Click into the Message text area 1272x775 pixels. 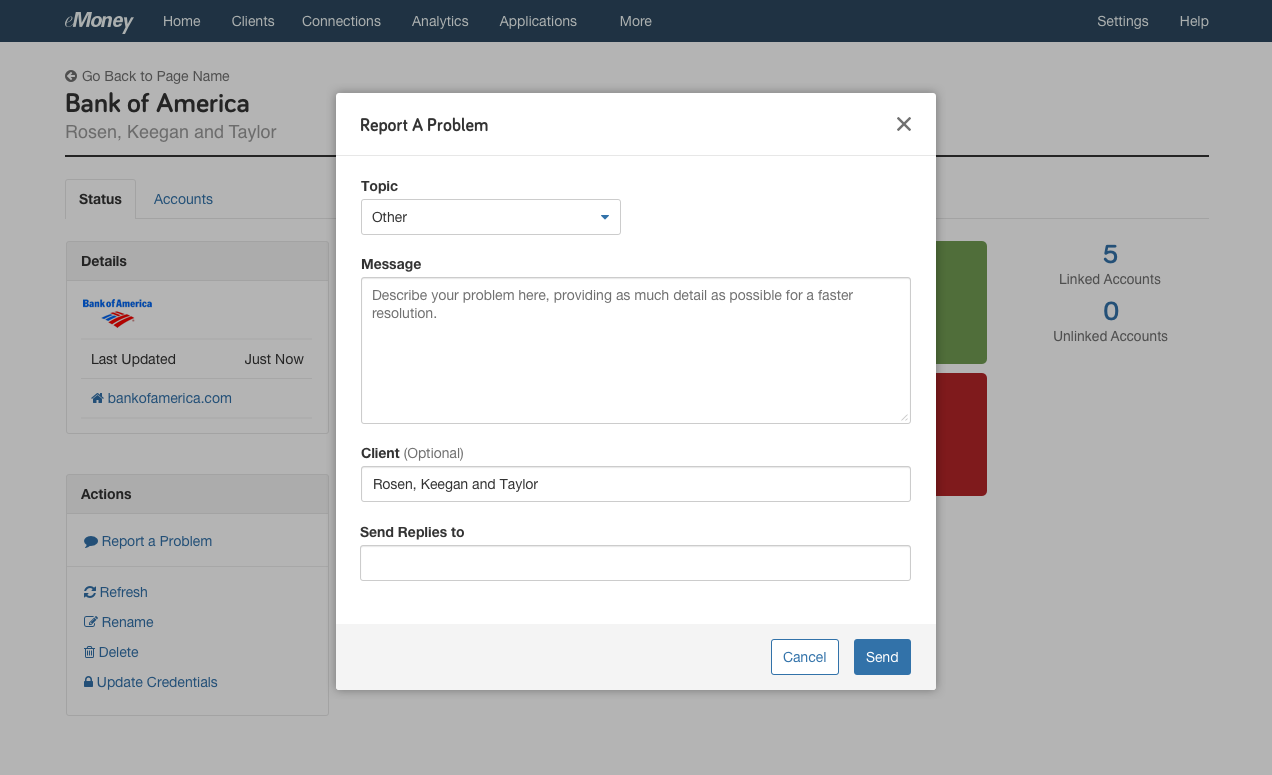[x=636, y=350]
